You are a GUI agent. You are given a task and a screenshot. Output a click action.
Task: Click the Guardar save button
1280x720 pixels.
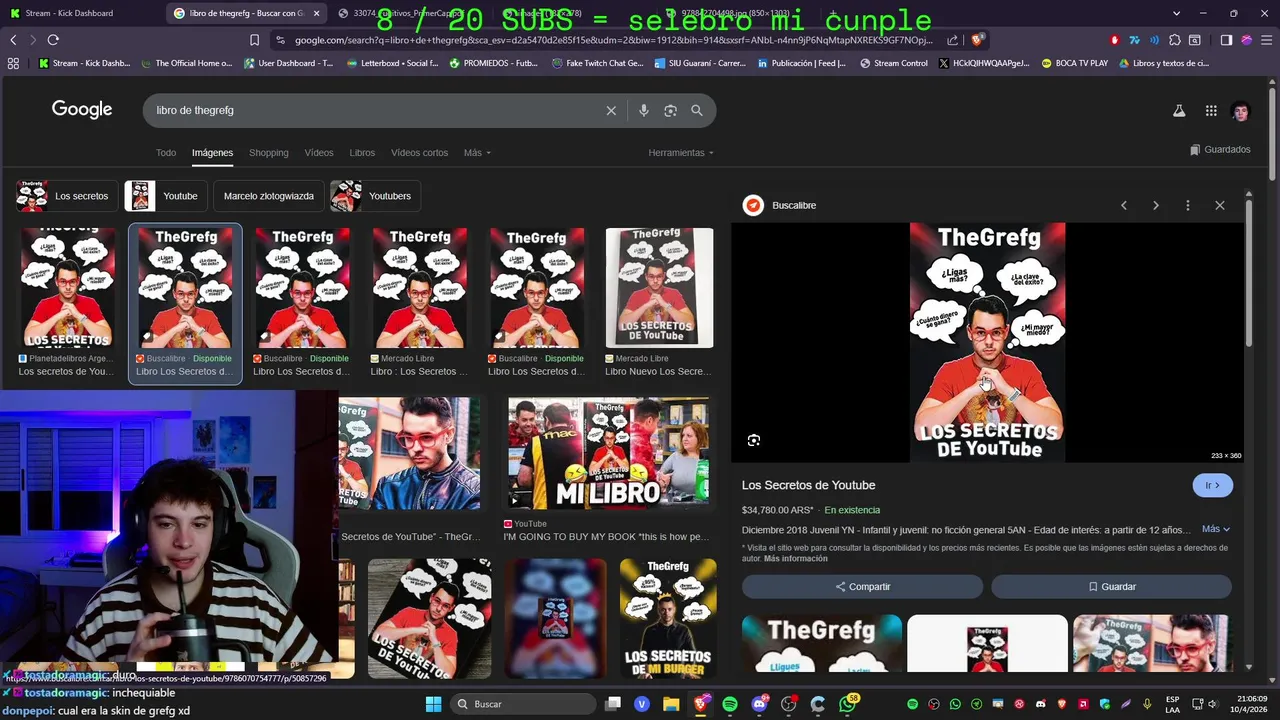pyautogui.click(x=1111, y=587)
